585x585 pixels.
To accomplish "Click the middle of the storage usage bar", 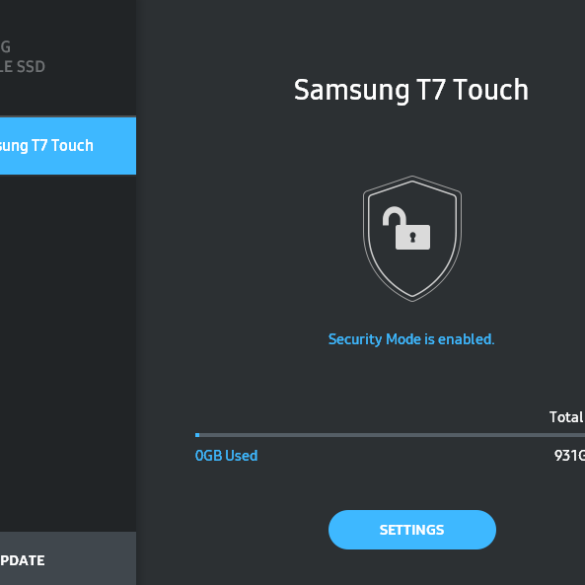I will [x=390, y=435].
